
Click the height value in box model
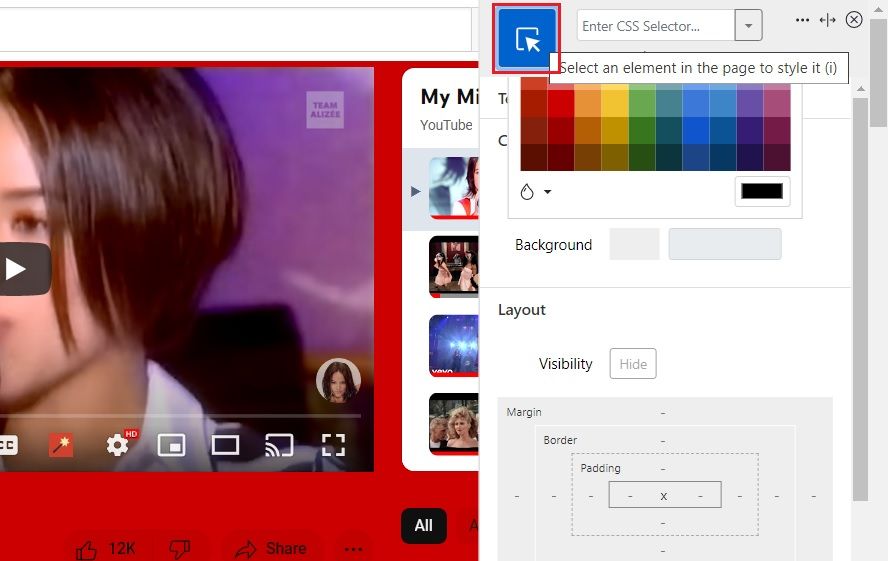701,496
